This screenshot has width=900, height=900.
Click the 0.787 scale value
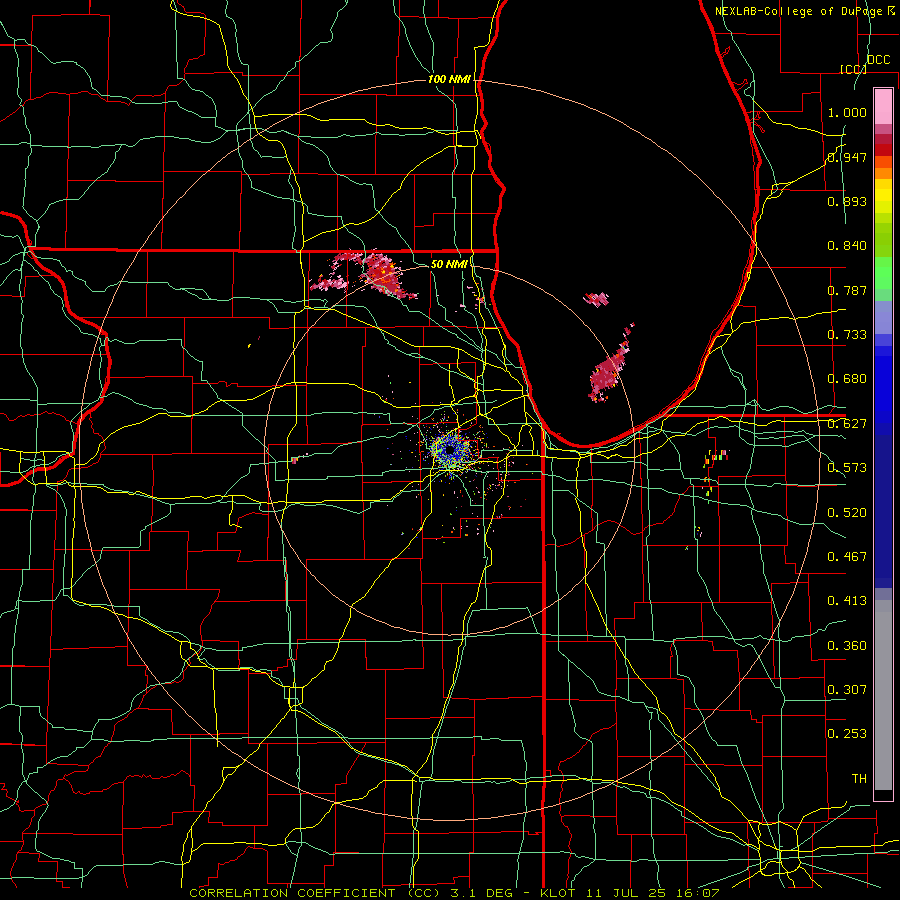[847, 290]
